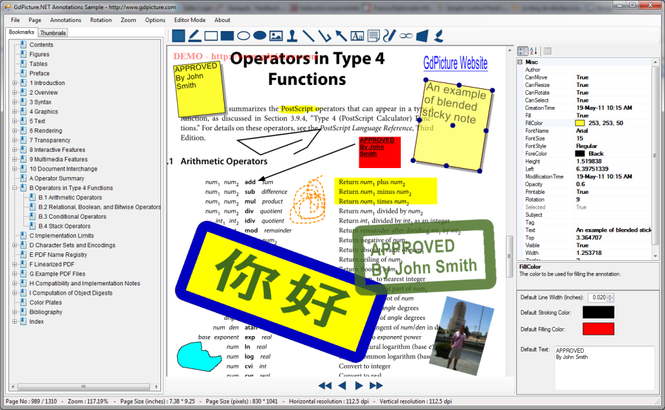The height and width of the screenshot is (410, 665).
Task: Go to the first page
Action: pos(325,385)
